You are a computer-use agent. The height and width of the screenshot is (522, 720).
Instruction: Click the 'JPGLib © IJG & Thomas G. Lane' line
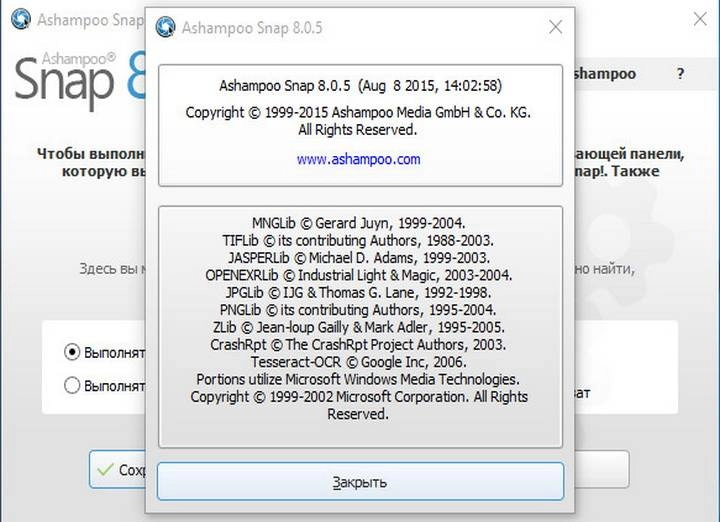[358, 292]
